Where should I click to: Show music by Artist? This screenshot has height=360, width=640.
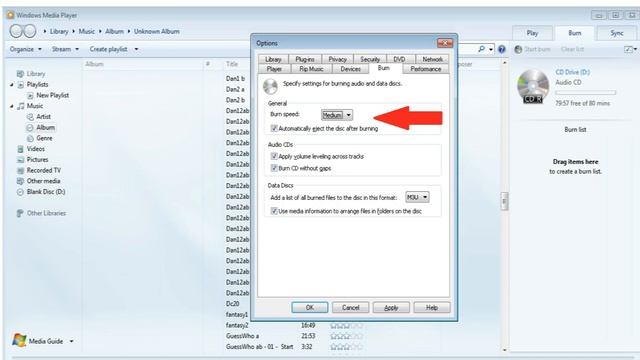tap(43, 117)
